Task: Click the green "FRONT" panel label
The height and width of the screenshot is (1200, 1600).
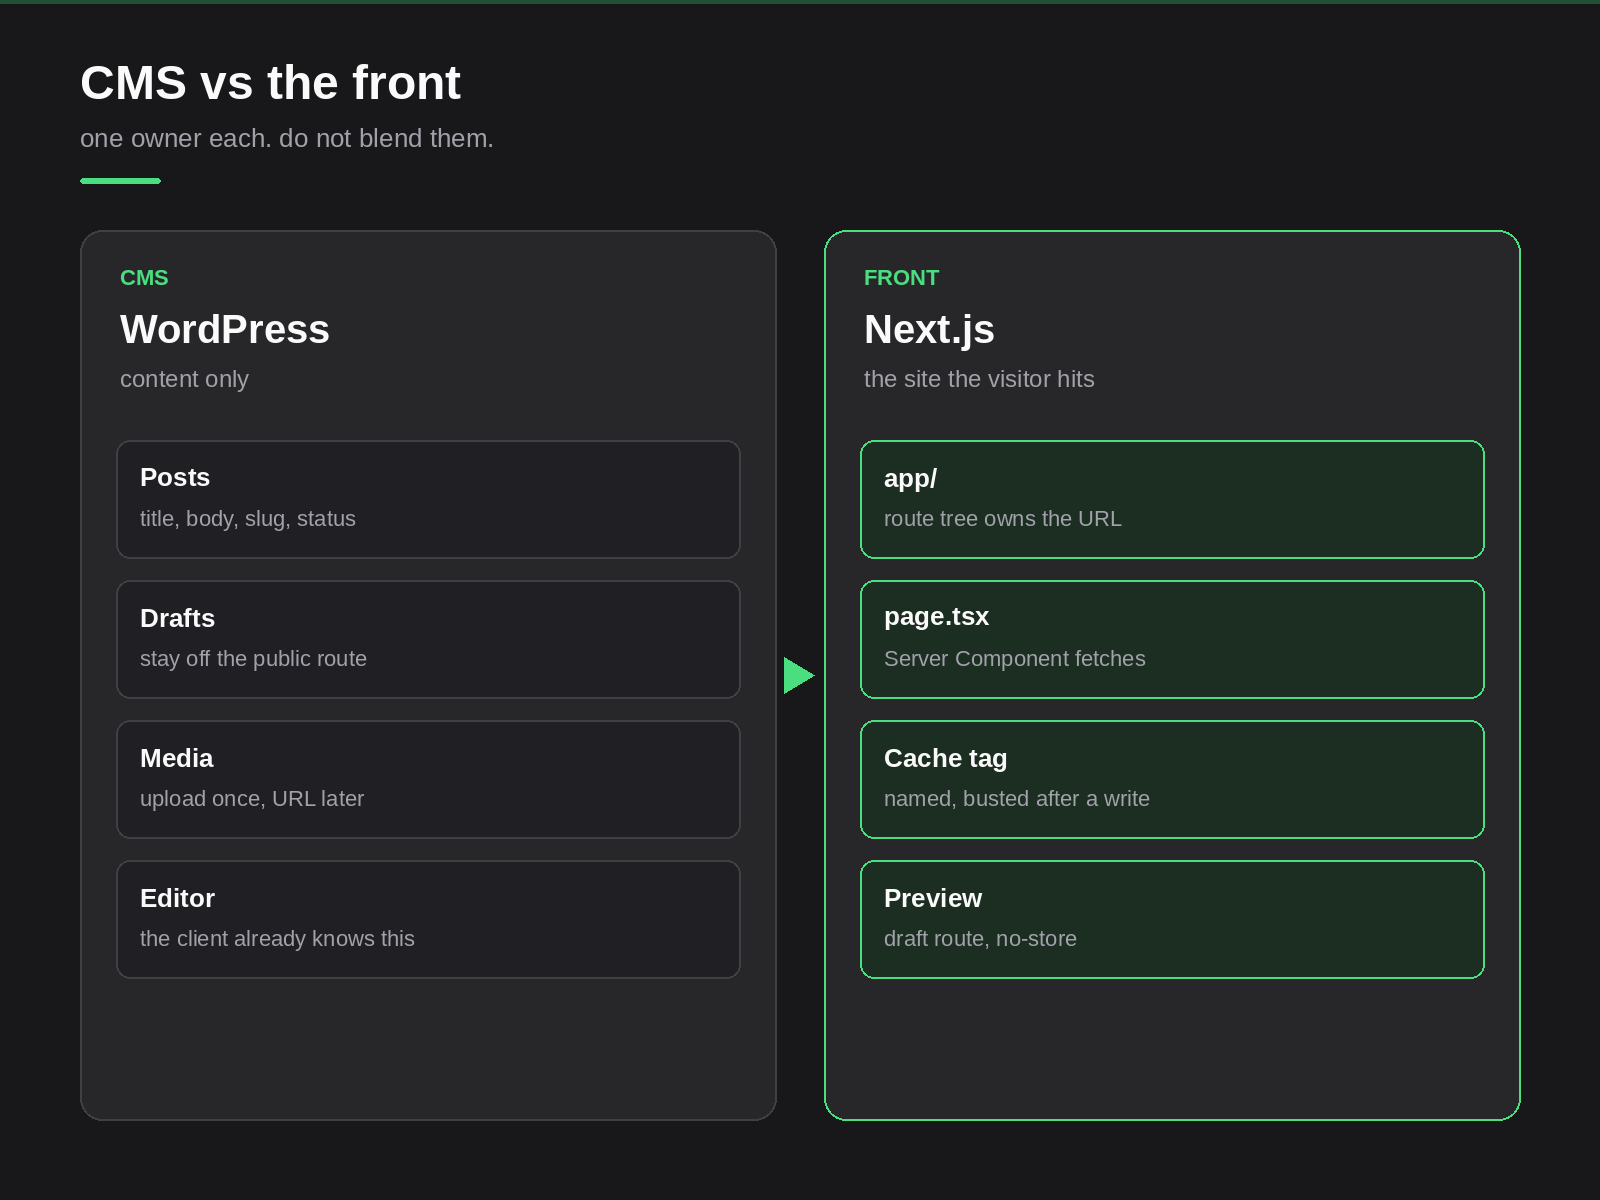Action: coord(901,278)
